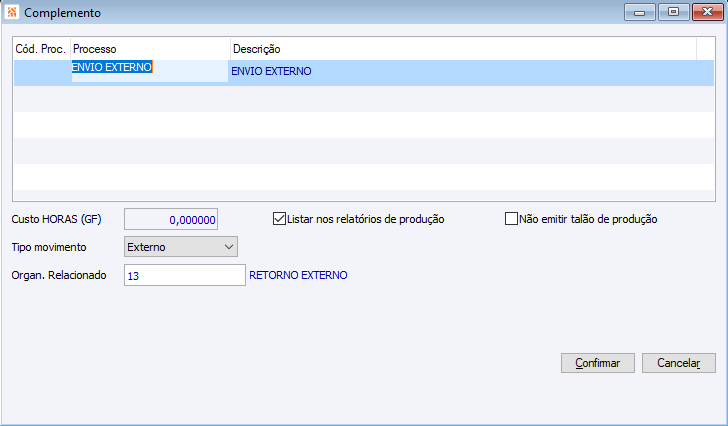Maximize the Complemento window

[x=673, y=12]
